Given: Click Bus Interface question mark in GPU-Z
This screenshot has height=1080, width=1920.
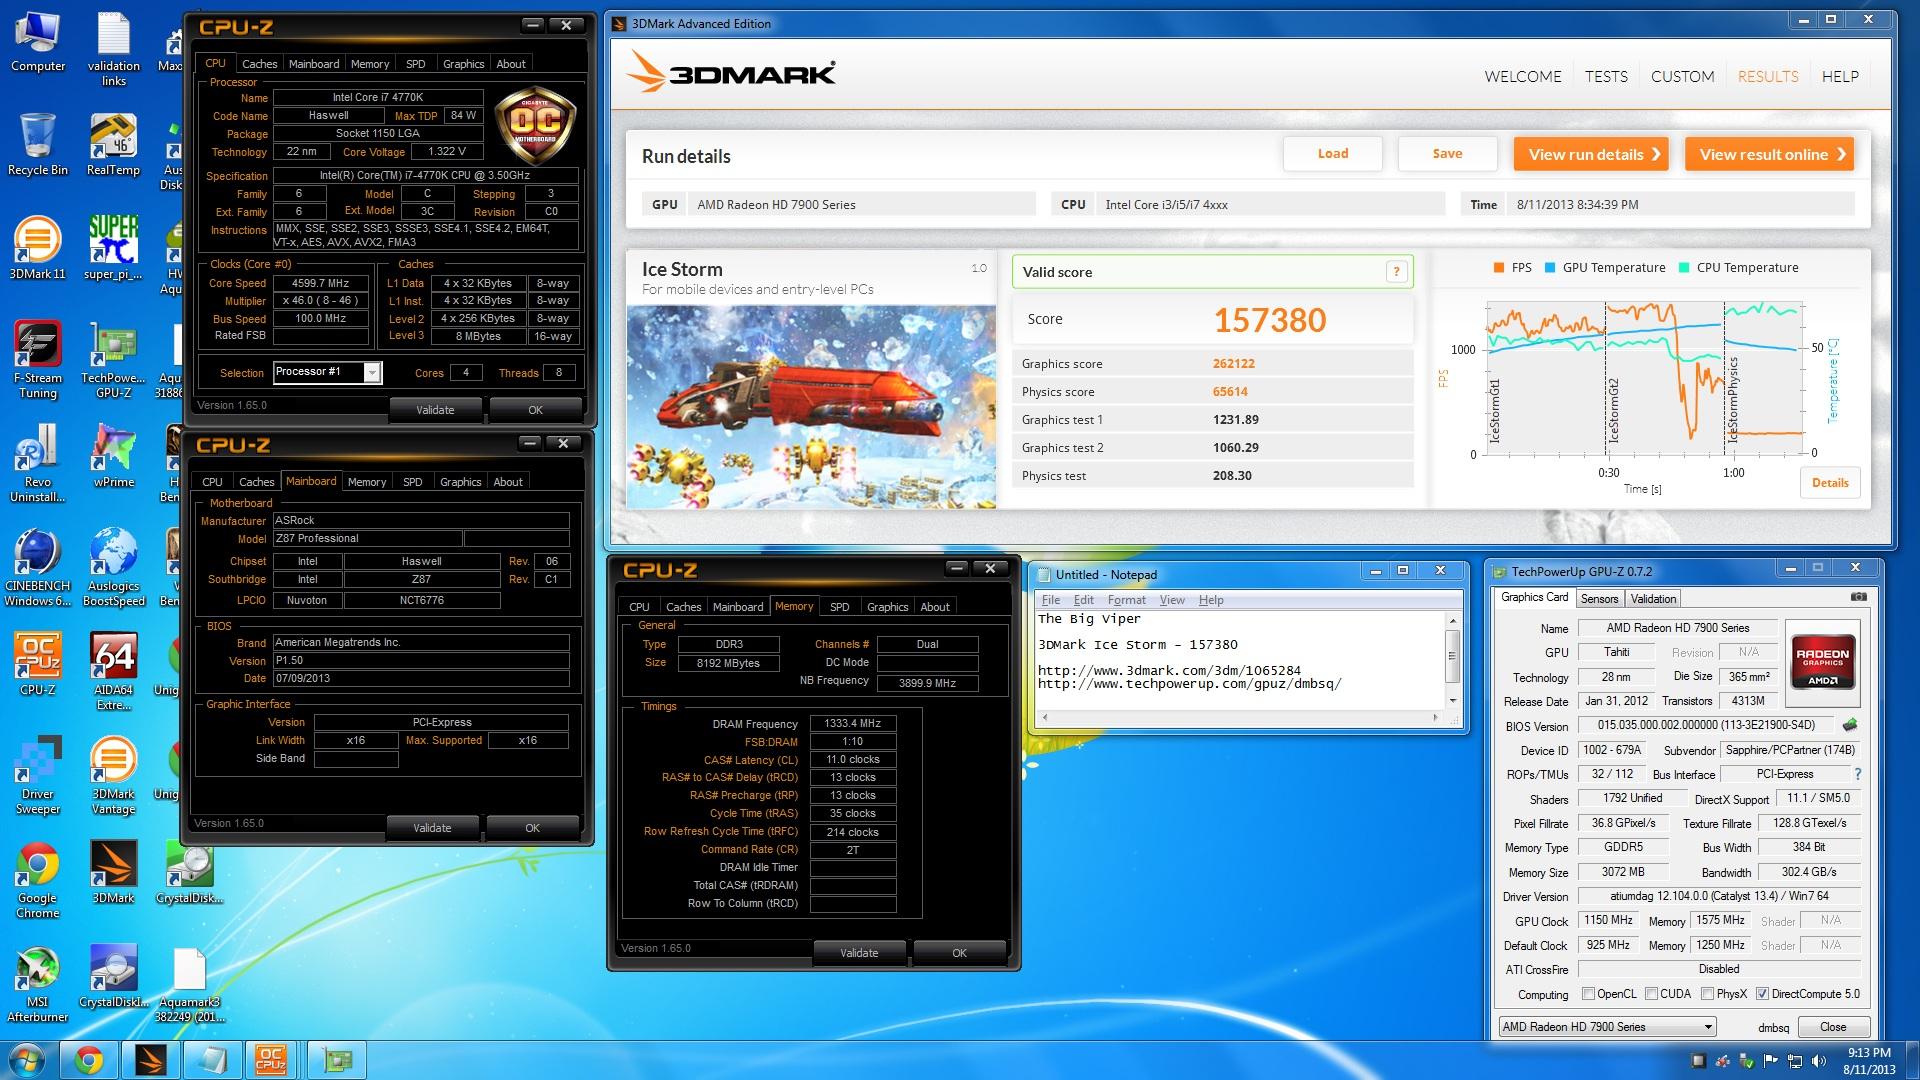Looking at the screenshot, I should pos(1858,774).
